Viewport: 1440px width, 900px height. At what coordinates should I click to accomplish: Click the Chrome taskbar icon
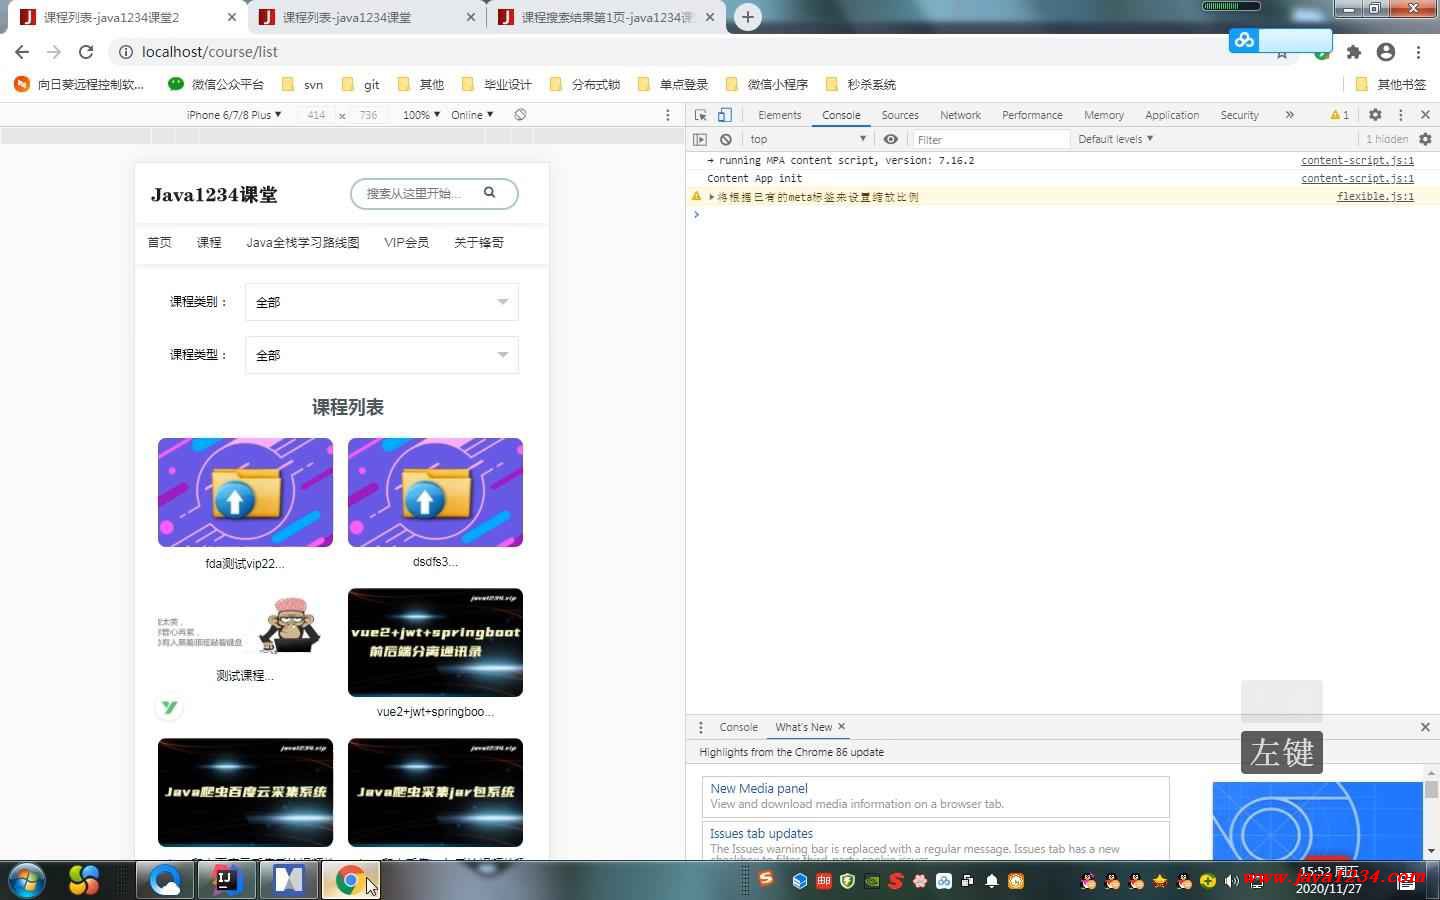pos(349,880)
